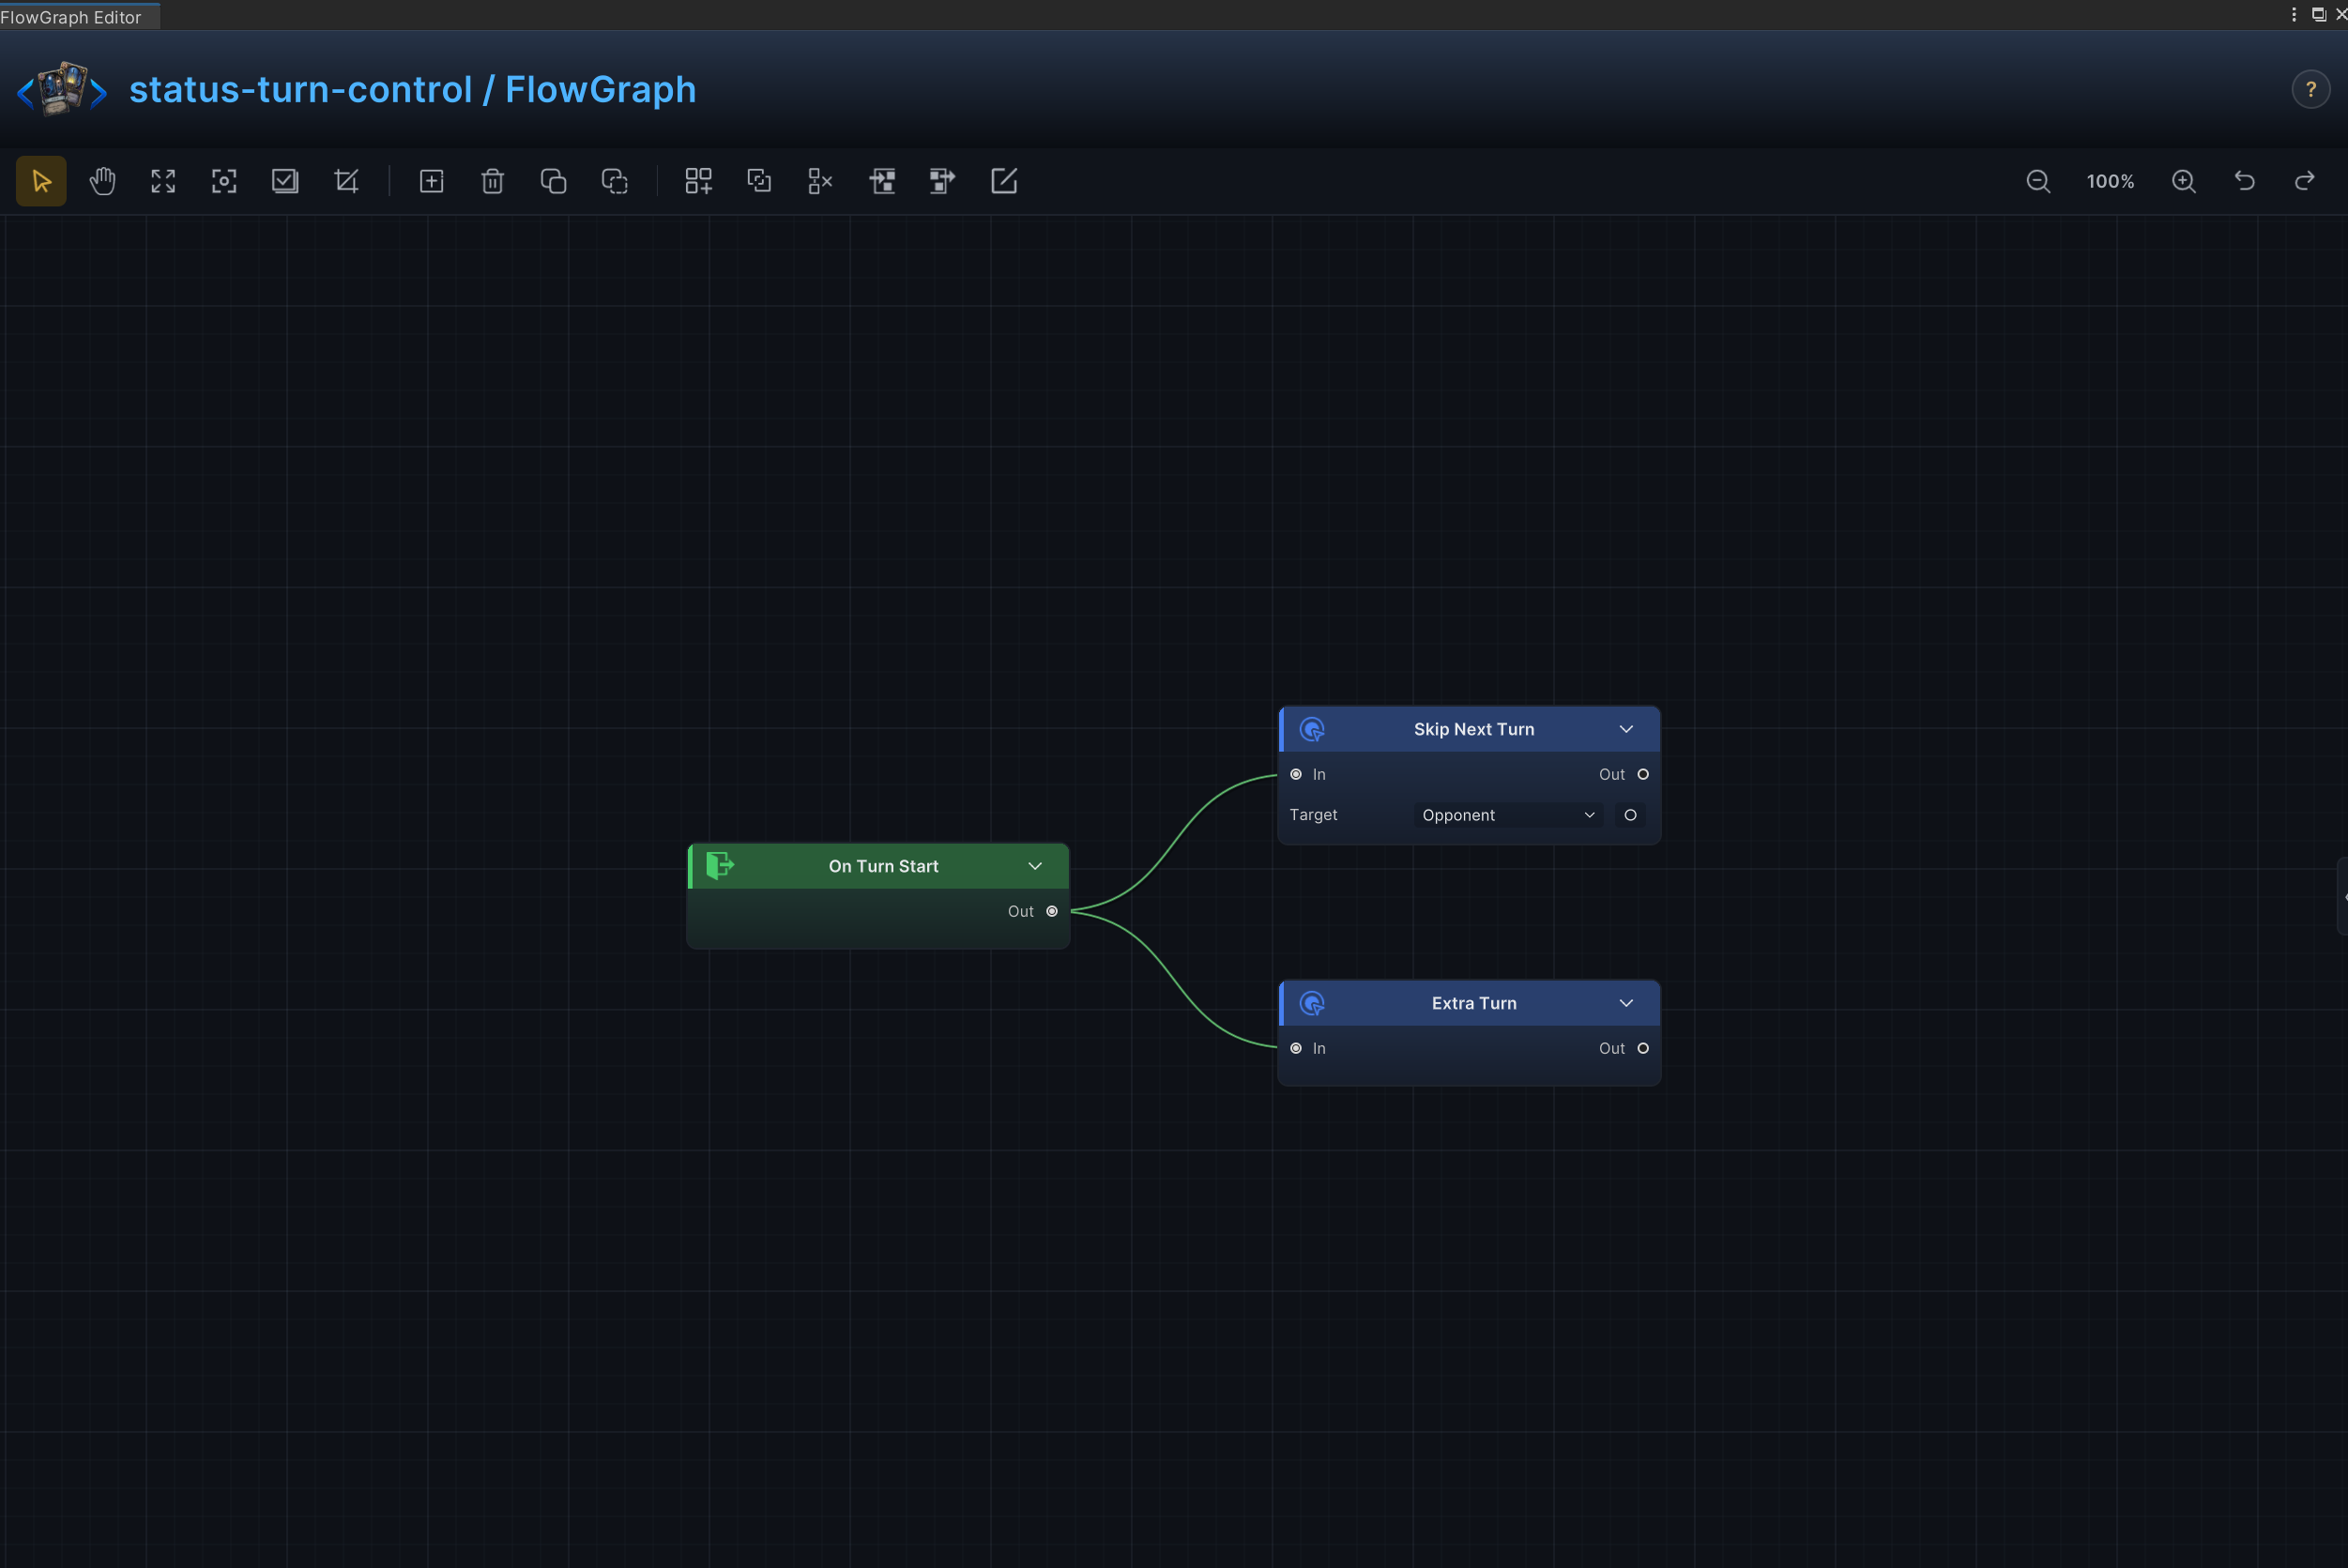Open the Target Opponent dropdown
Viewport: 2348px width, 1568px height.
[1508, 815]
